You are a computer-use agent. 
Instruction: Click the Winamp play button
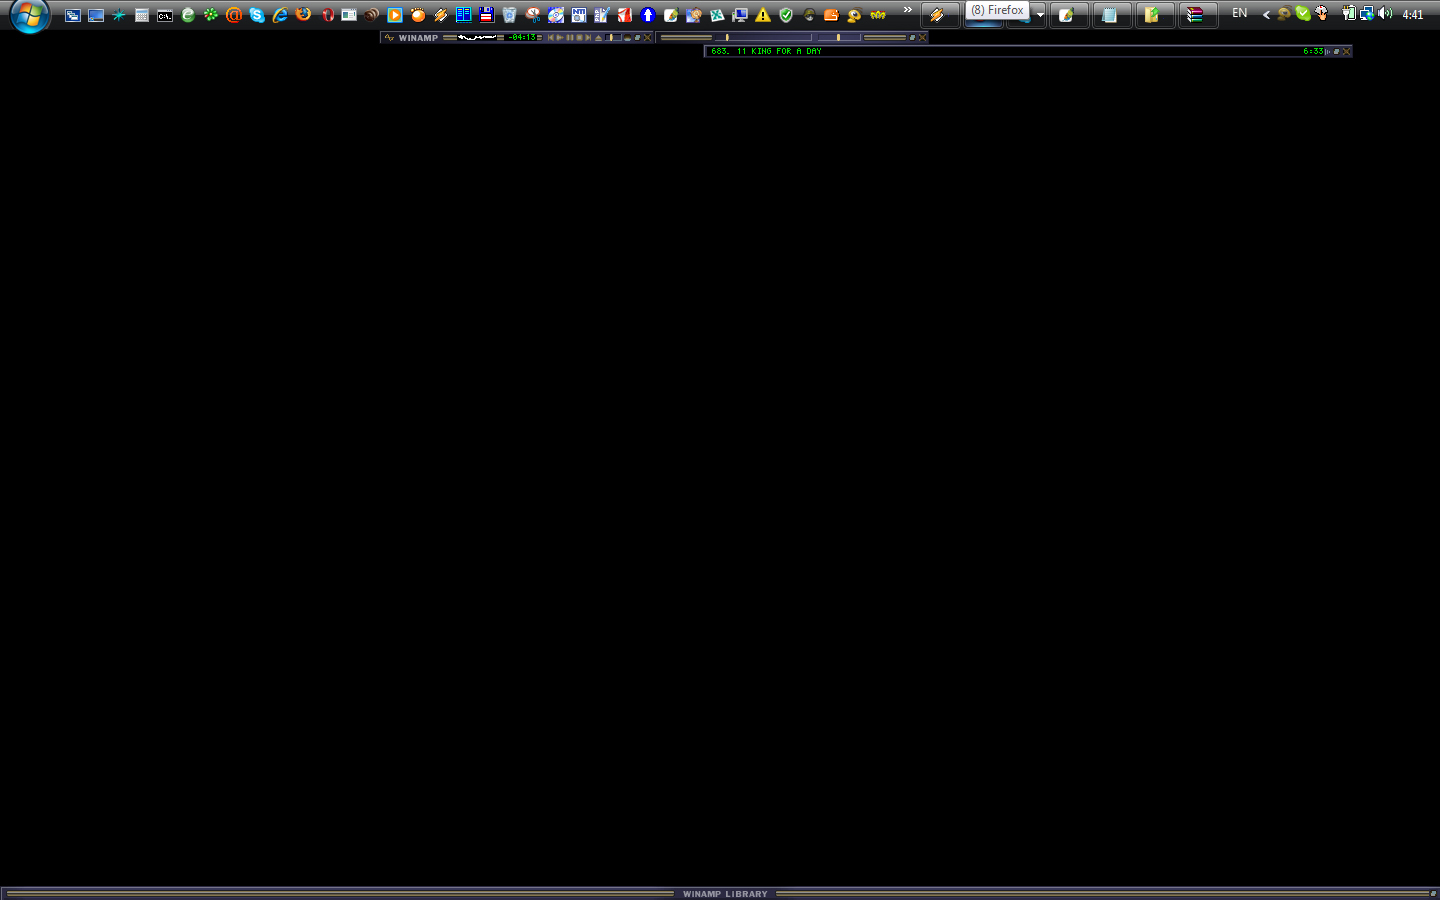point(560,37)
